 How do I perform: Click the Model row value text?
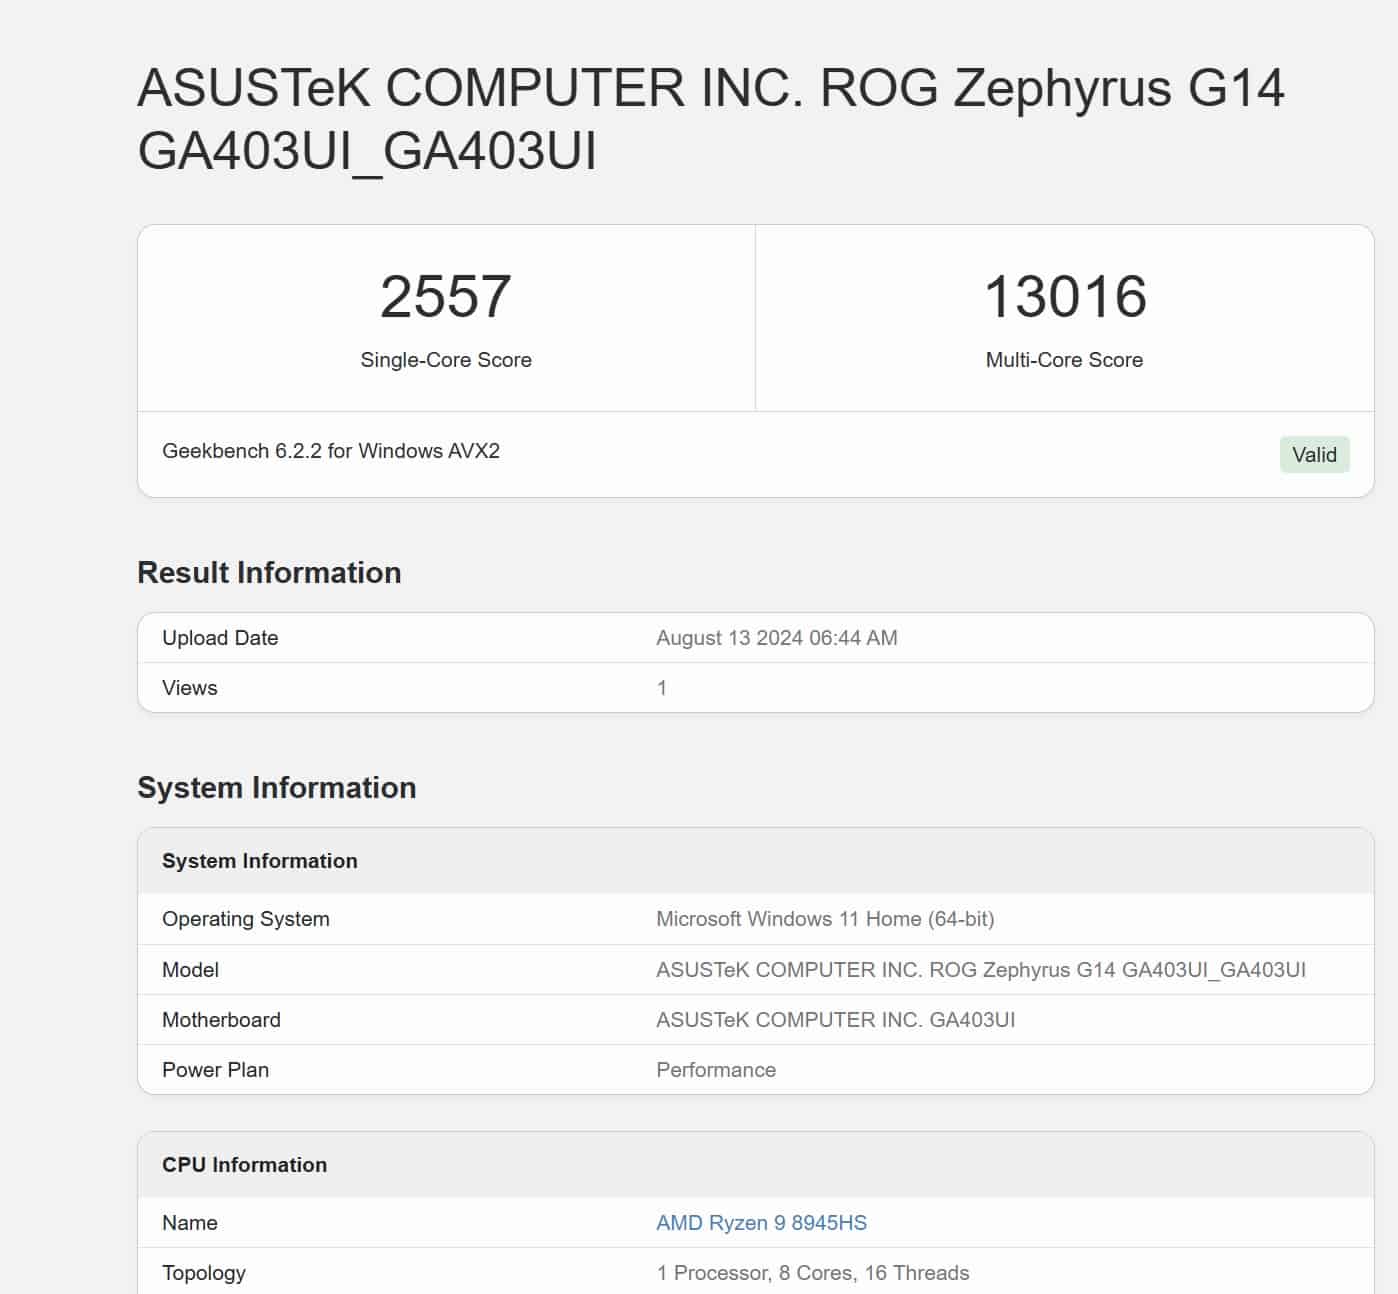[x=980, y=970]
